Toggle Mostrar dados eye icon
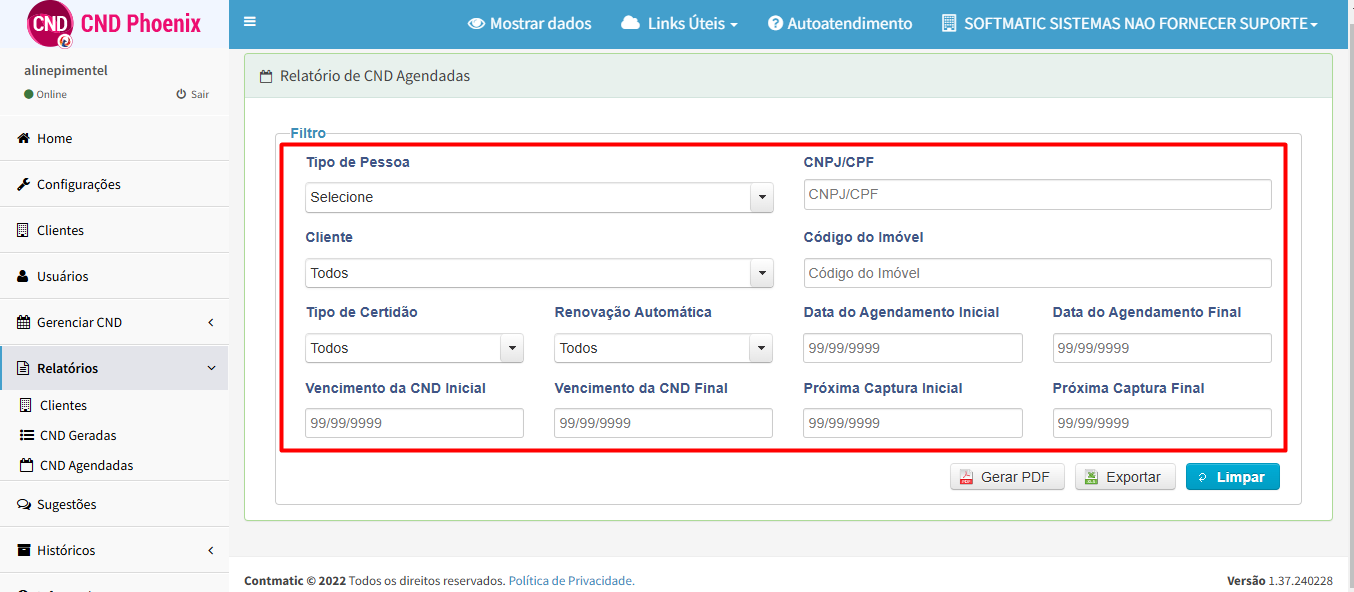 476,24
